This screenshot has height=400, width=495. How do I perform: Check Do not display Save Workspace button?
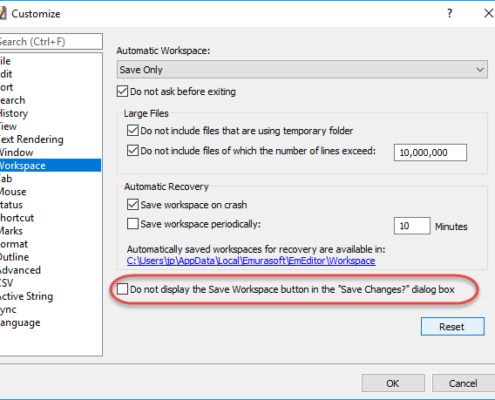122,289
